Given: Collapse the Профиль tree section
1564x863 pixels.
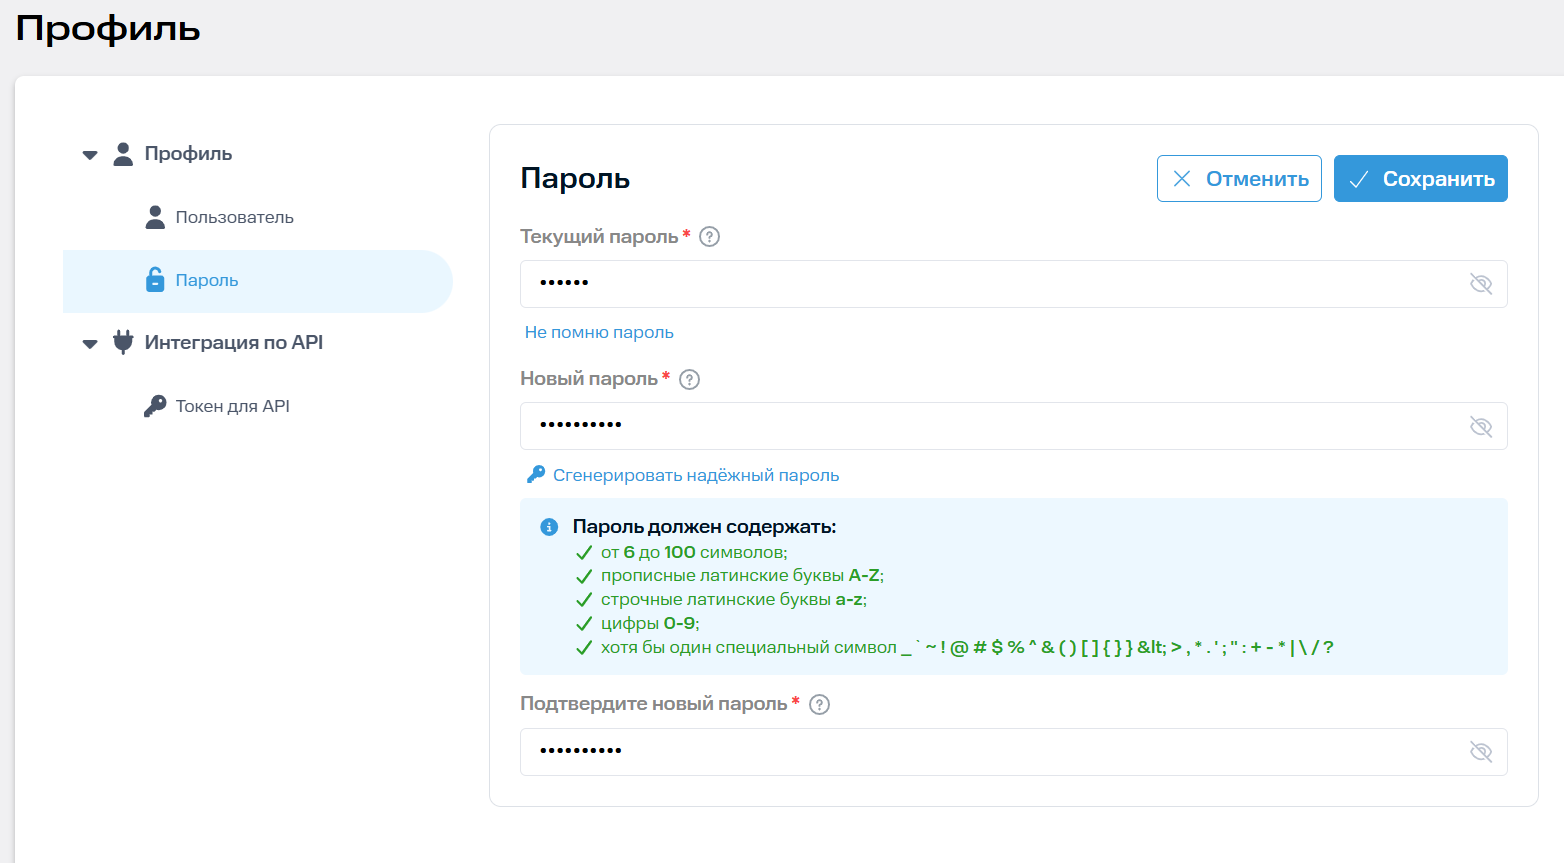Looking at the screenshot, I should click(x=90, y=155).
